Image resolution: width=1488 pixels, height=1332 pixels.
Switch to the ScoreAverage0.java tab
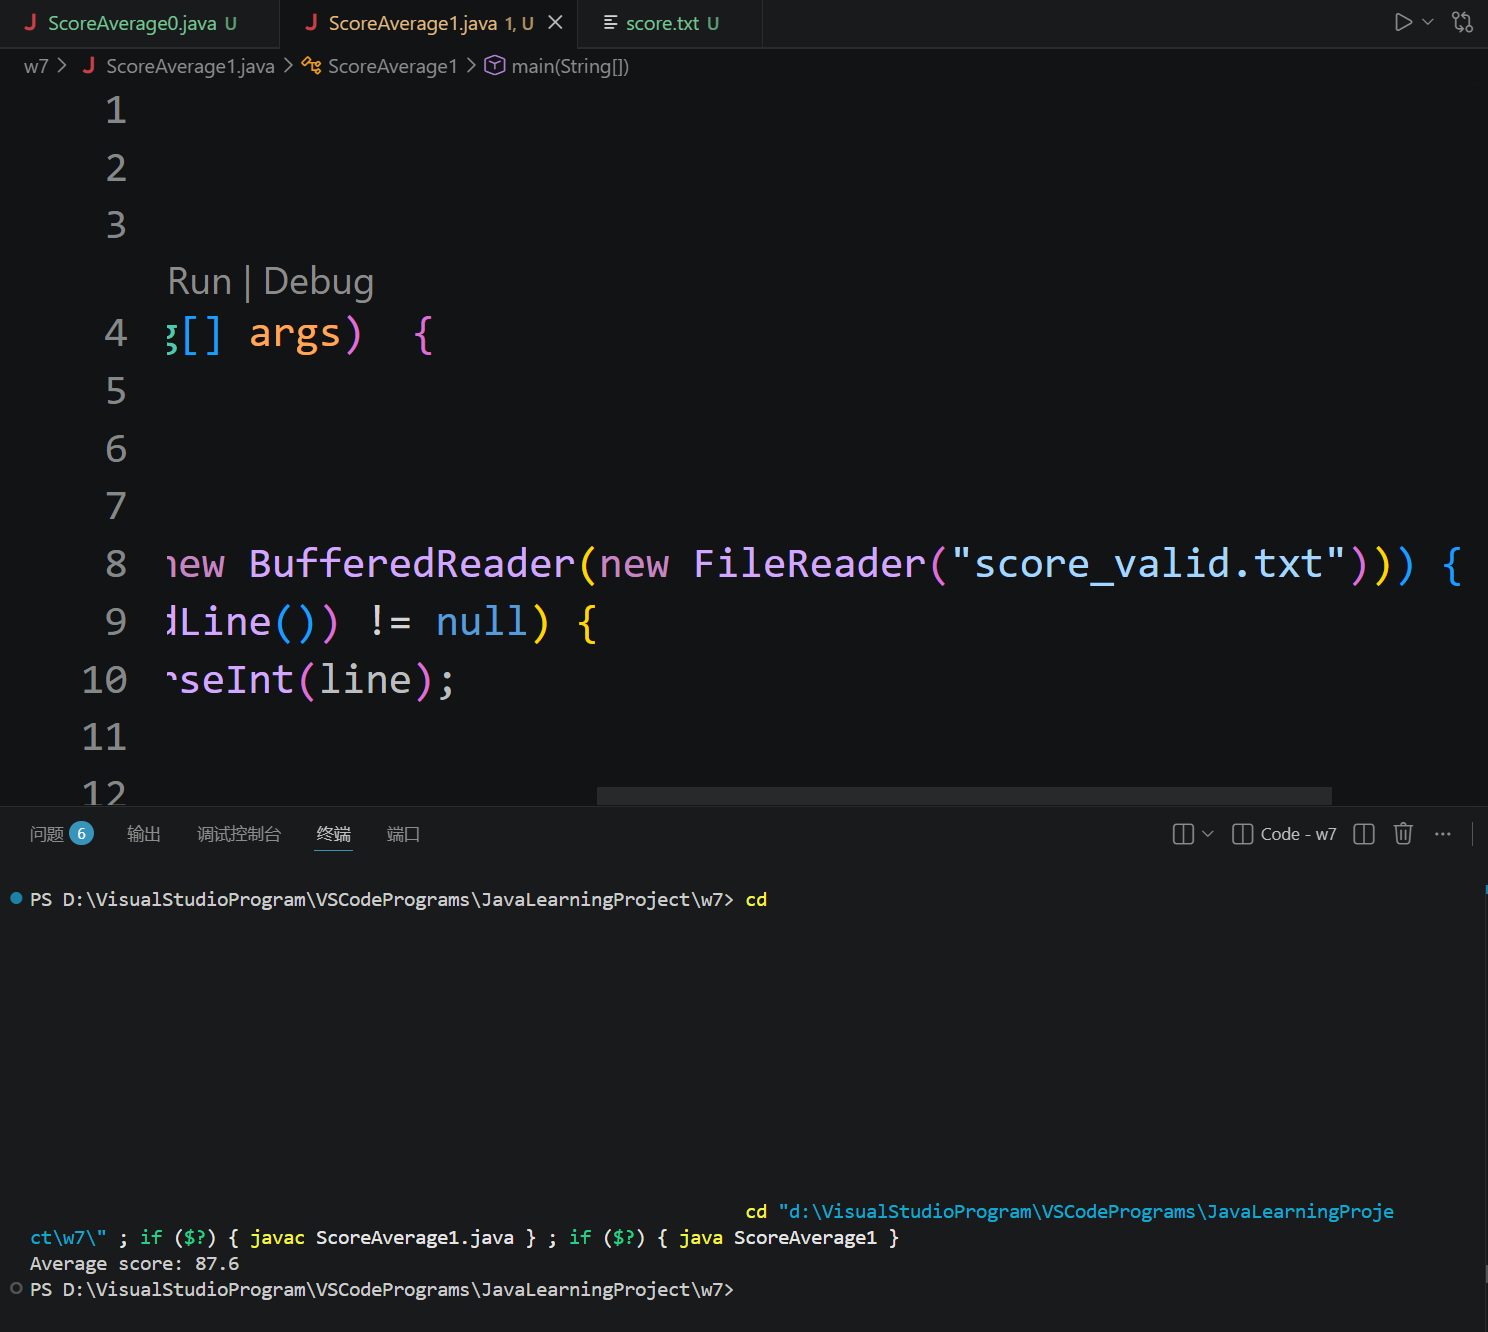point(132,23)
